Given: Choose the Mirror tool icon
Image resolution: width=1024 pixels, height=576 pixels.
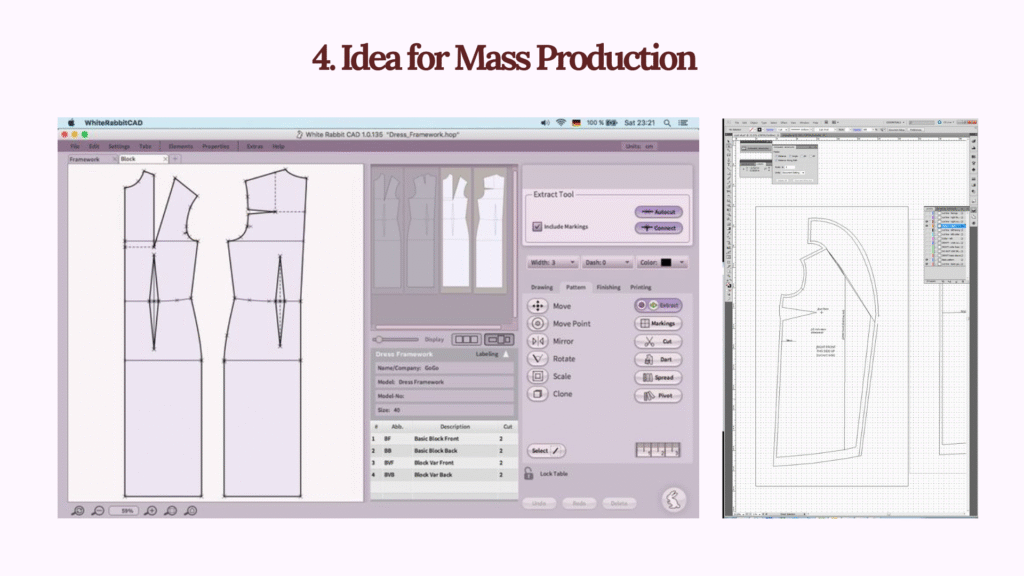Looking at the screenshot, I should click(x=537, y=341).
